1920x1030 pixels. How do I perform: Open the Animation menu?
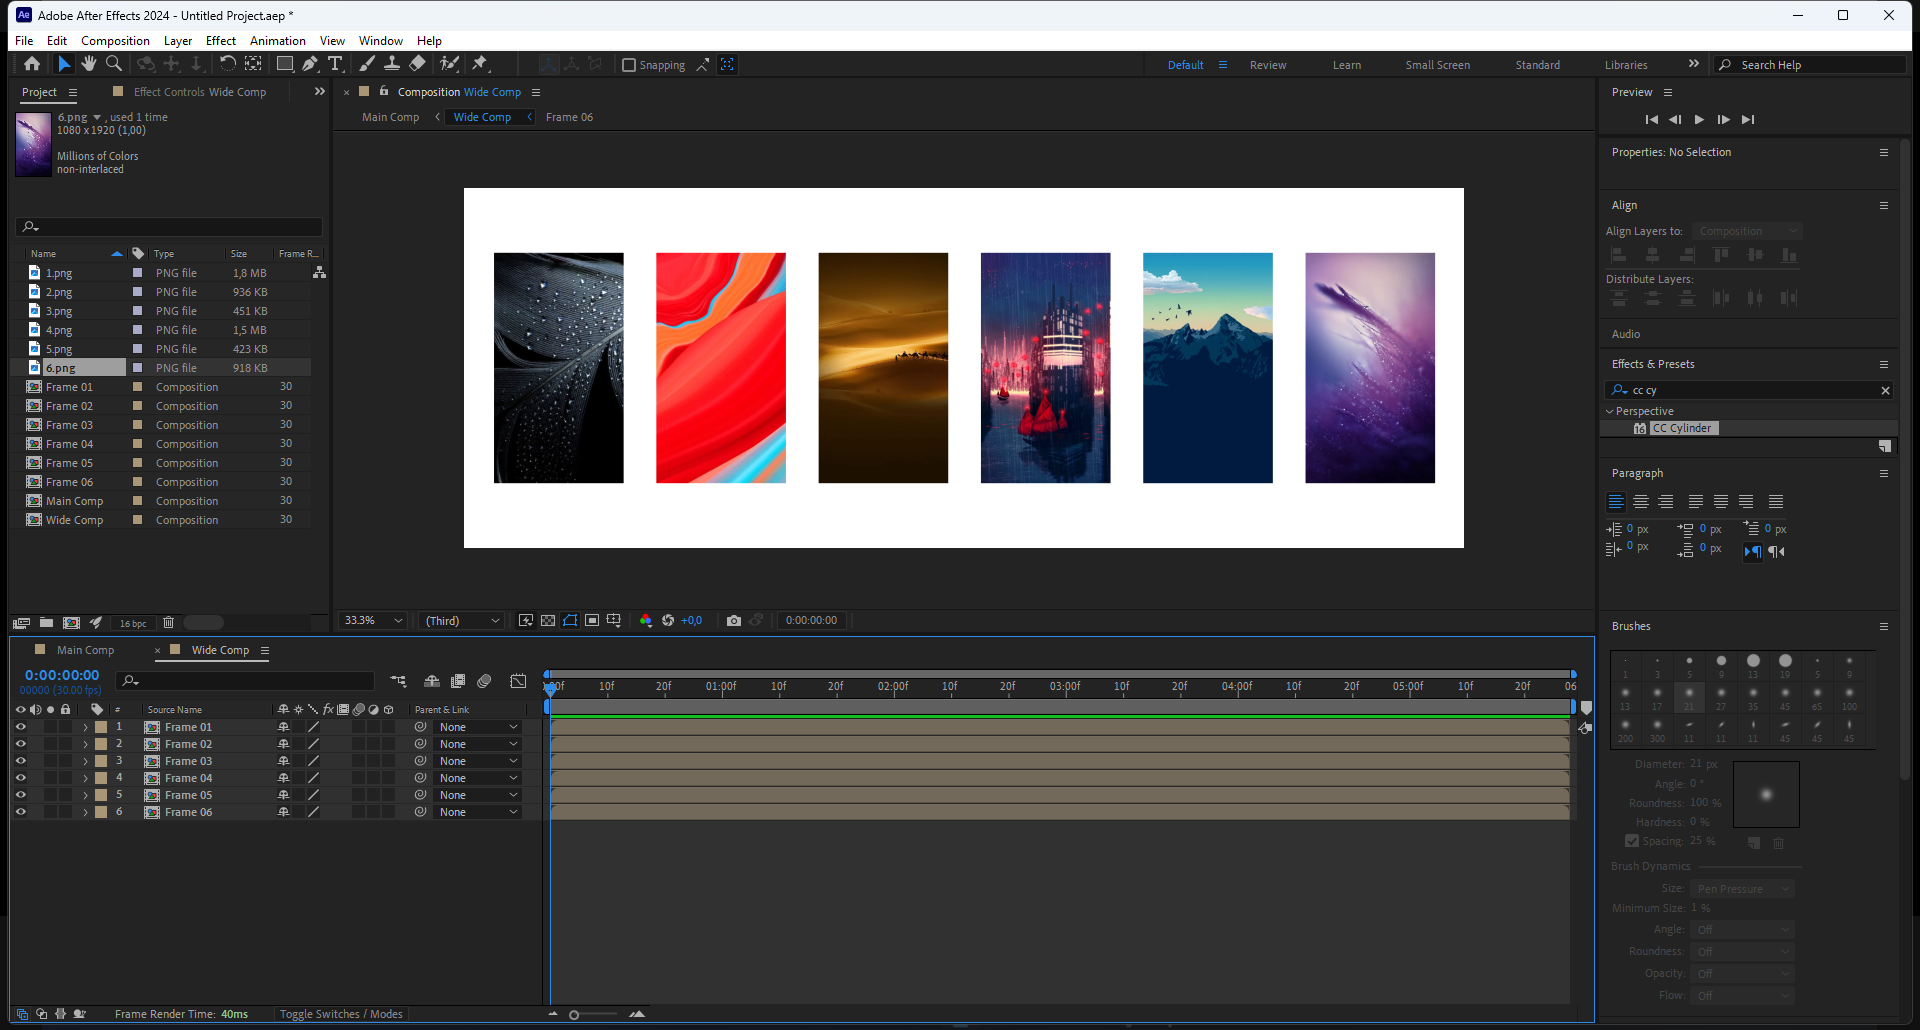pos(277,41)
